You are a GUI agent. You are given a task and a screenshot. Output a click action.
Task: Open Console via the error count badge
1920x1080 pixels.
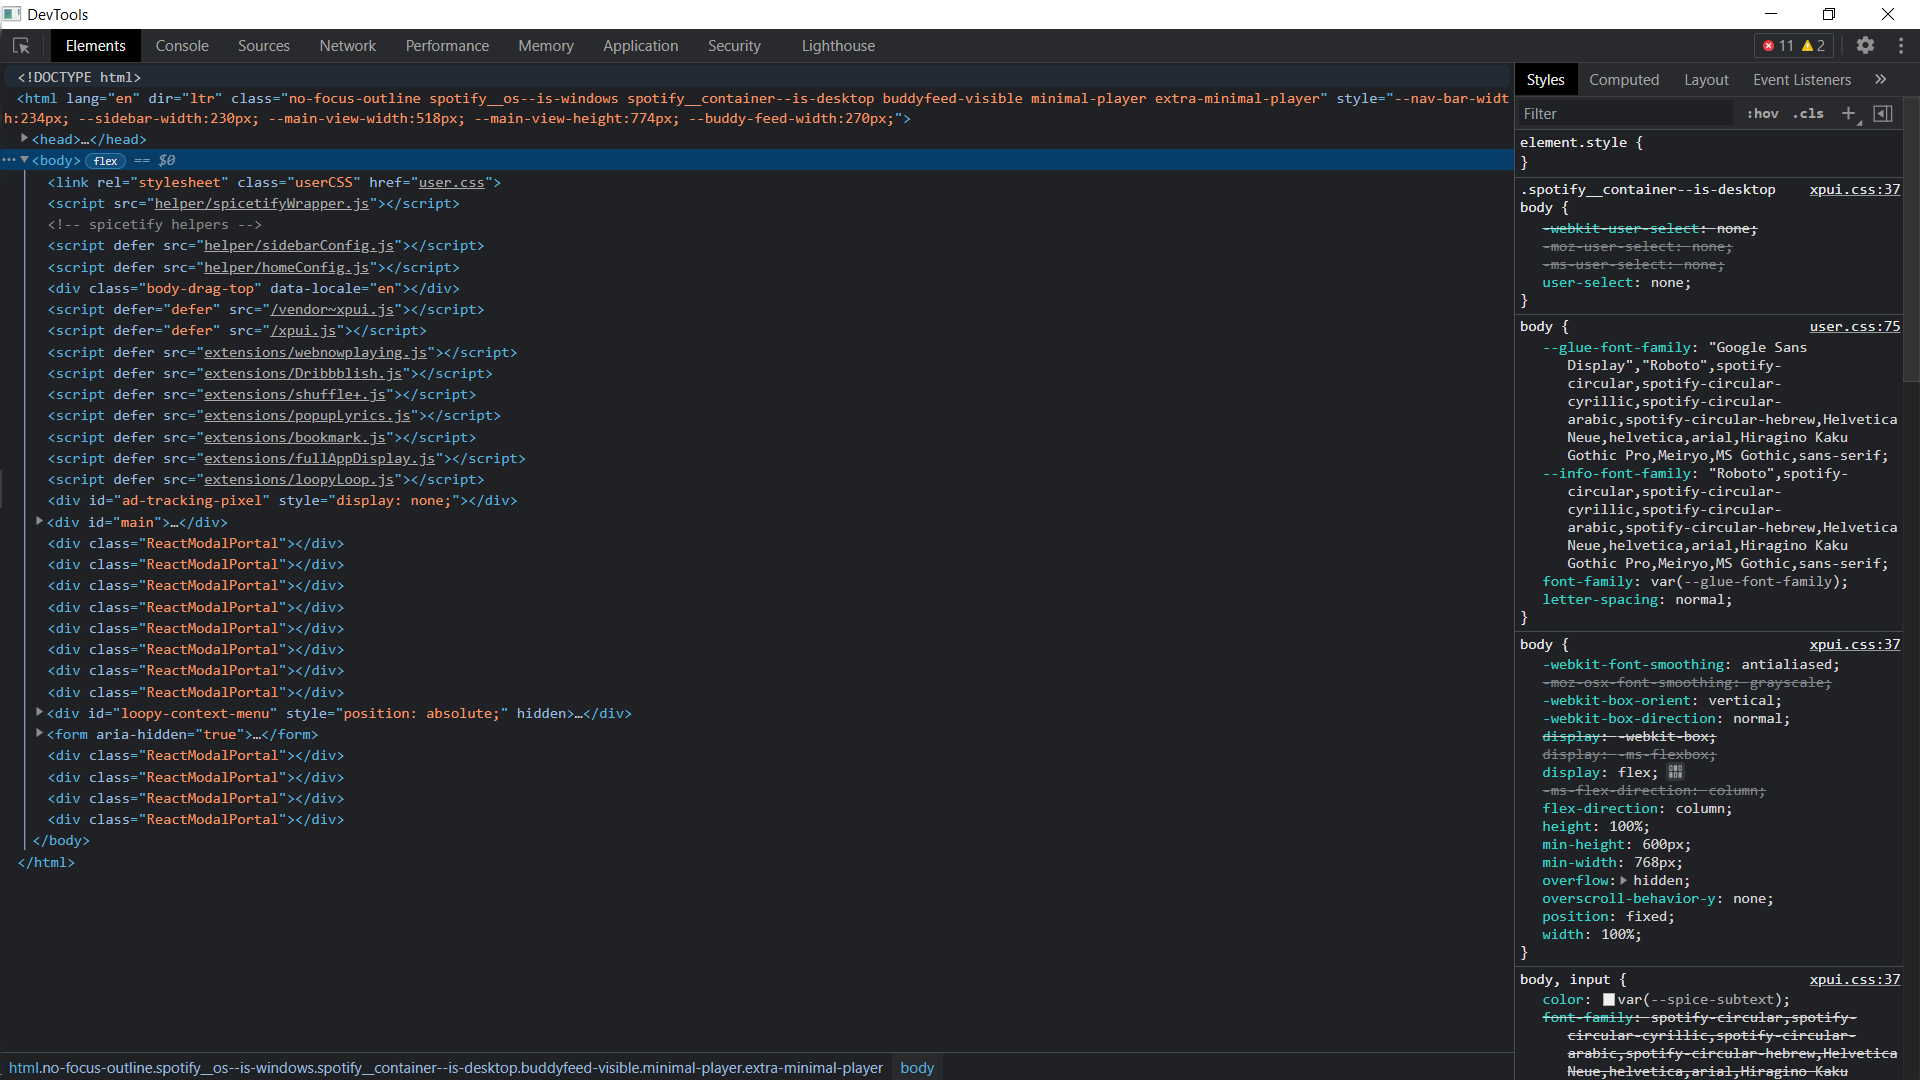click(x=1772, y=45)
